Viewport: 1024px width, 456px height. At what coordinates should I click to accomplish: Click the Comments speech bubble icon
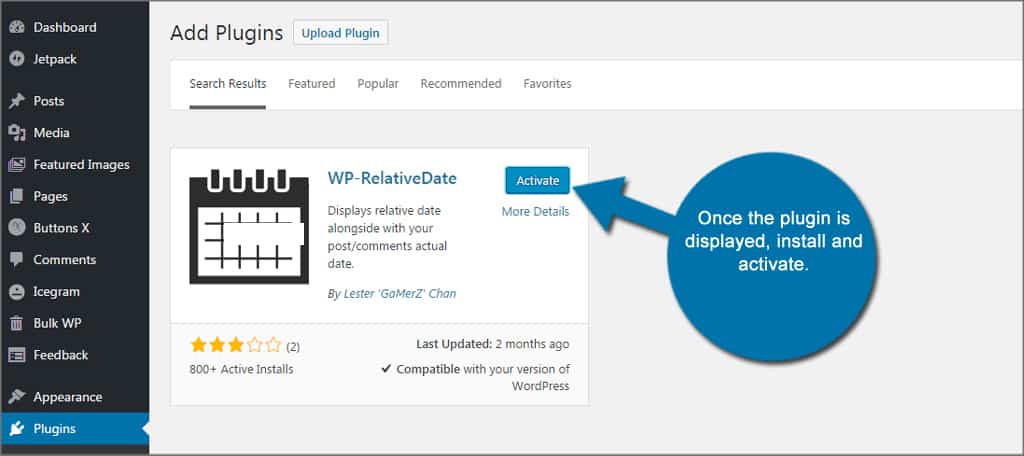(x=17, y=259)
